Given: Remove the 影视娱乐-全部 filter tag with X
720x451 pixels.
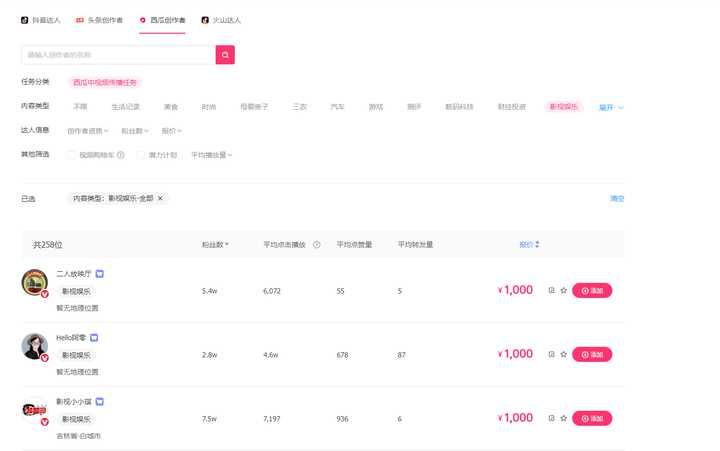Looking at the screenshot, I should pos(160,198).
